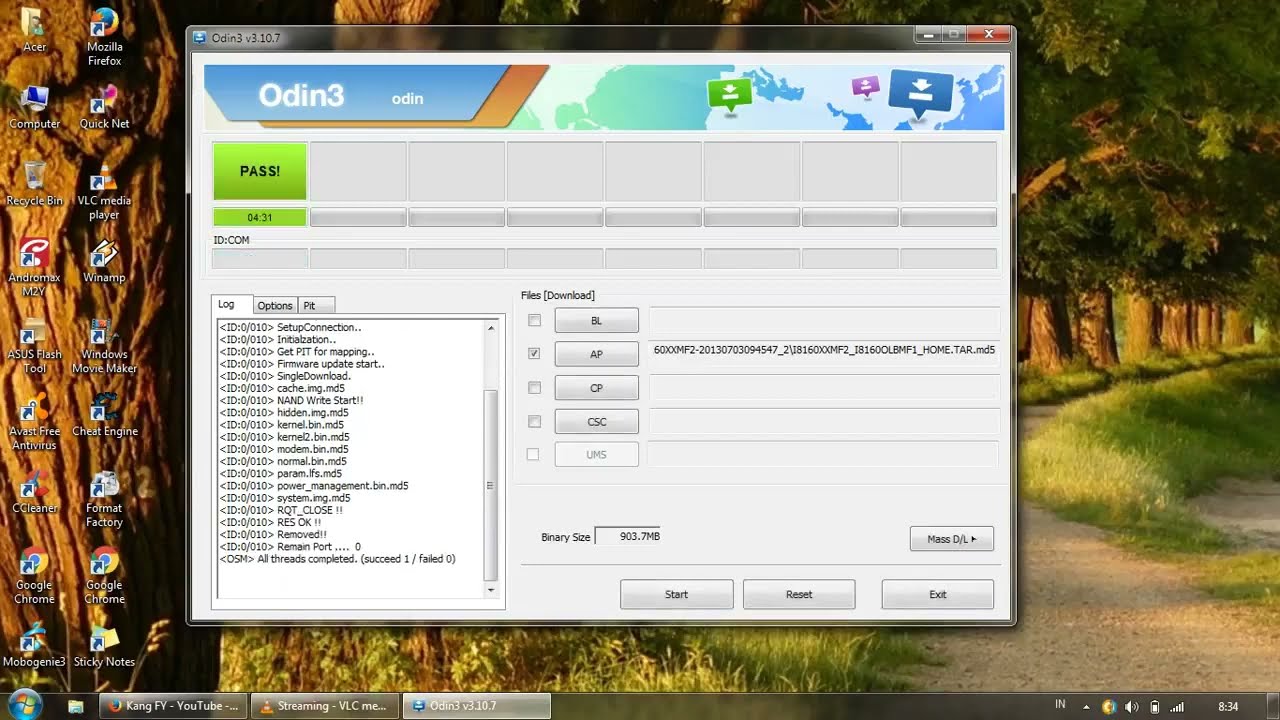The width and height of the screenshot is (1280, 720).
Task: Launch the Format Factory desktop shortcut
Action: click(104, 499)
